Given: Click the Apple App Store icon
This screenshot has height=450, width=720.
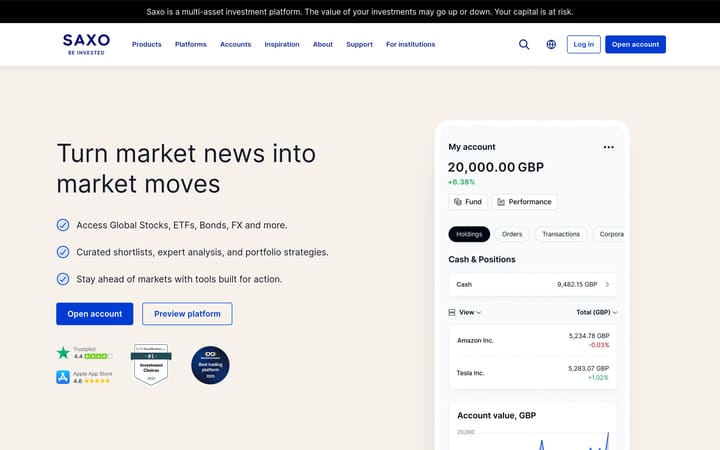Looking at the screenshot, I should (x=63, y=377).
